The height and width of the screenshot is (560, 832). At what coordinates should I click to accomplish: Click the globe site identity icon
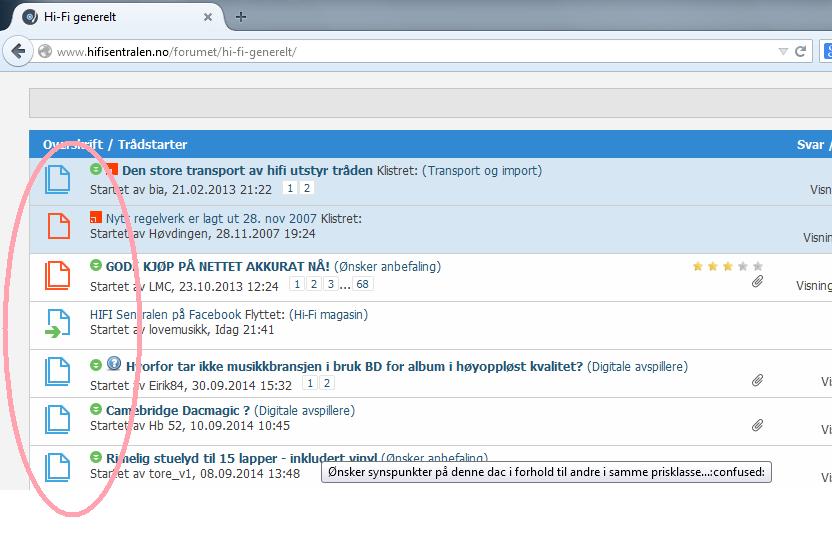(46, 51)
